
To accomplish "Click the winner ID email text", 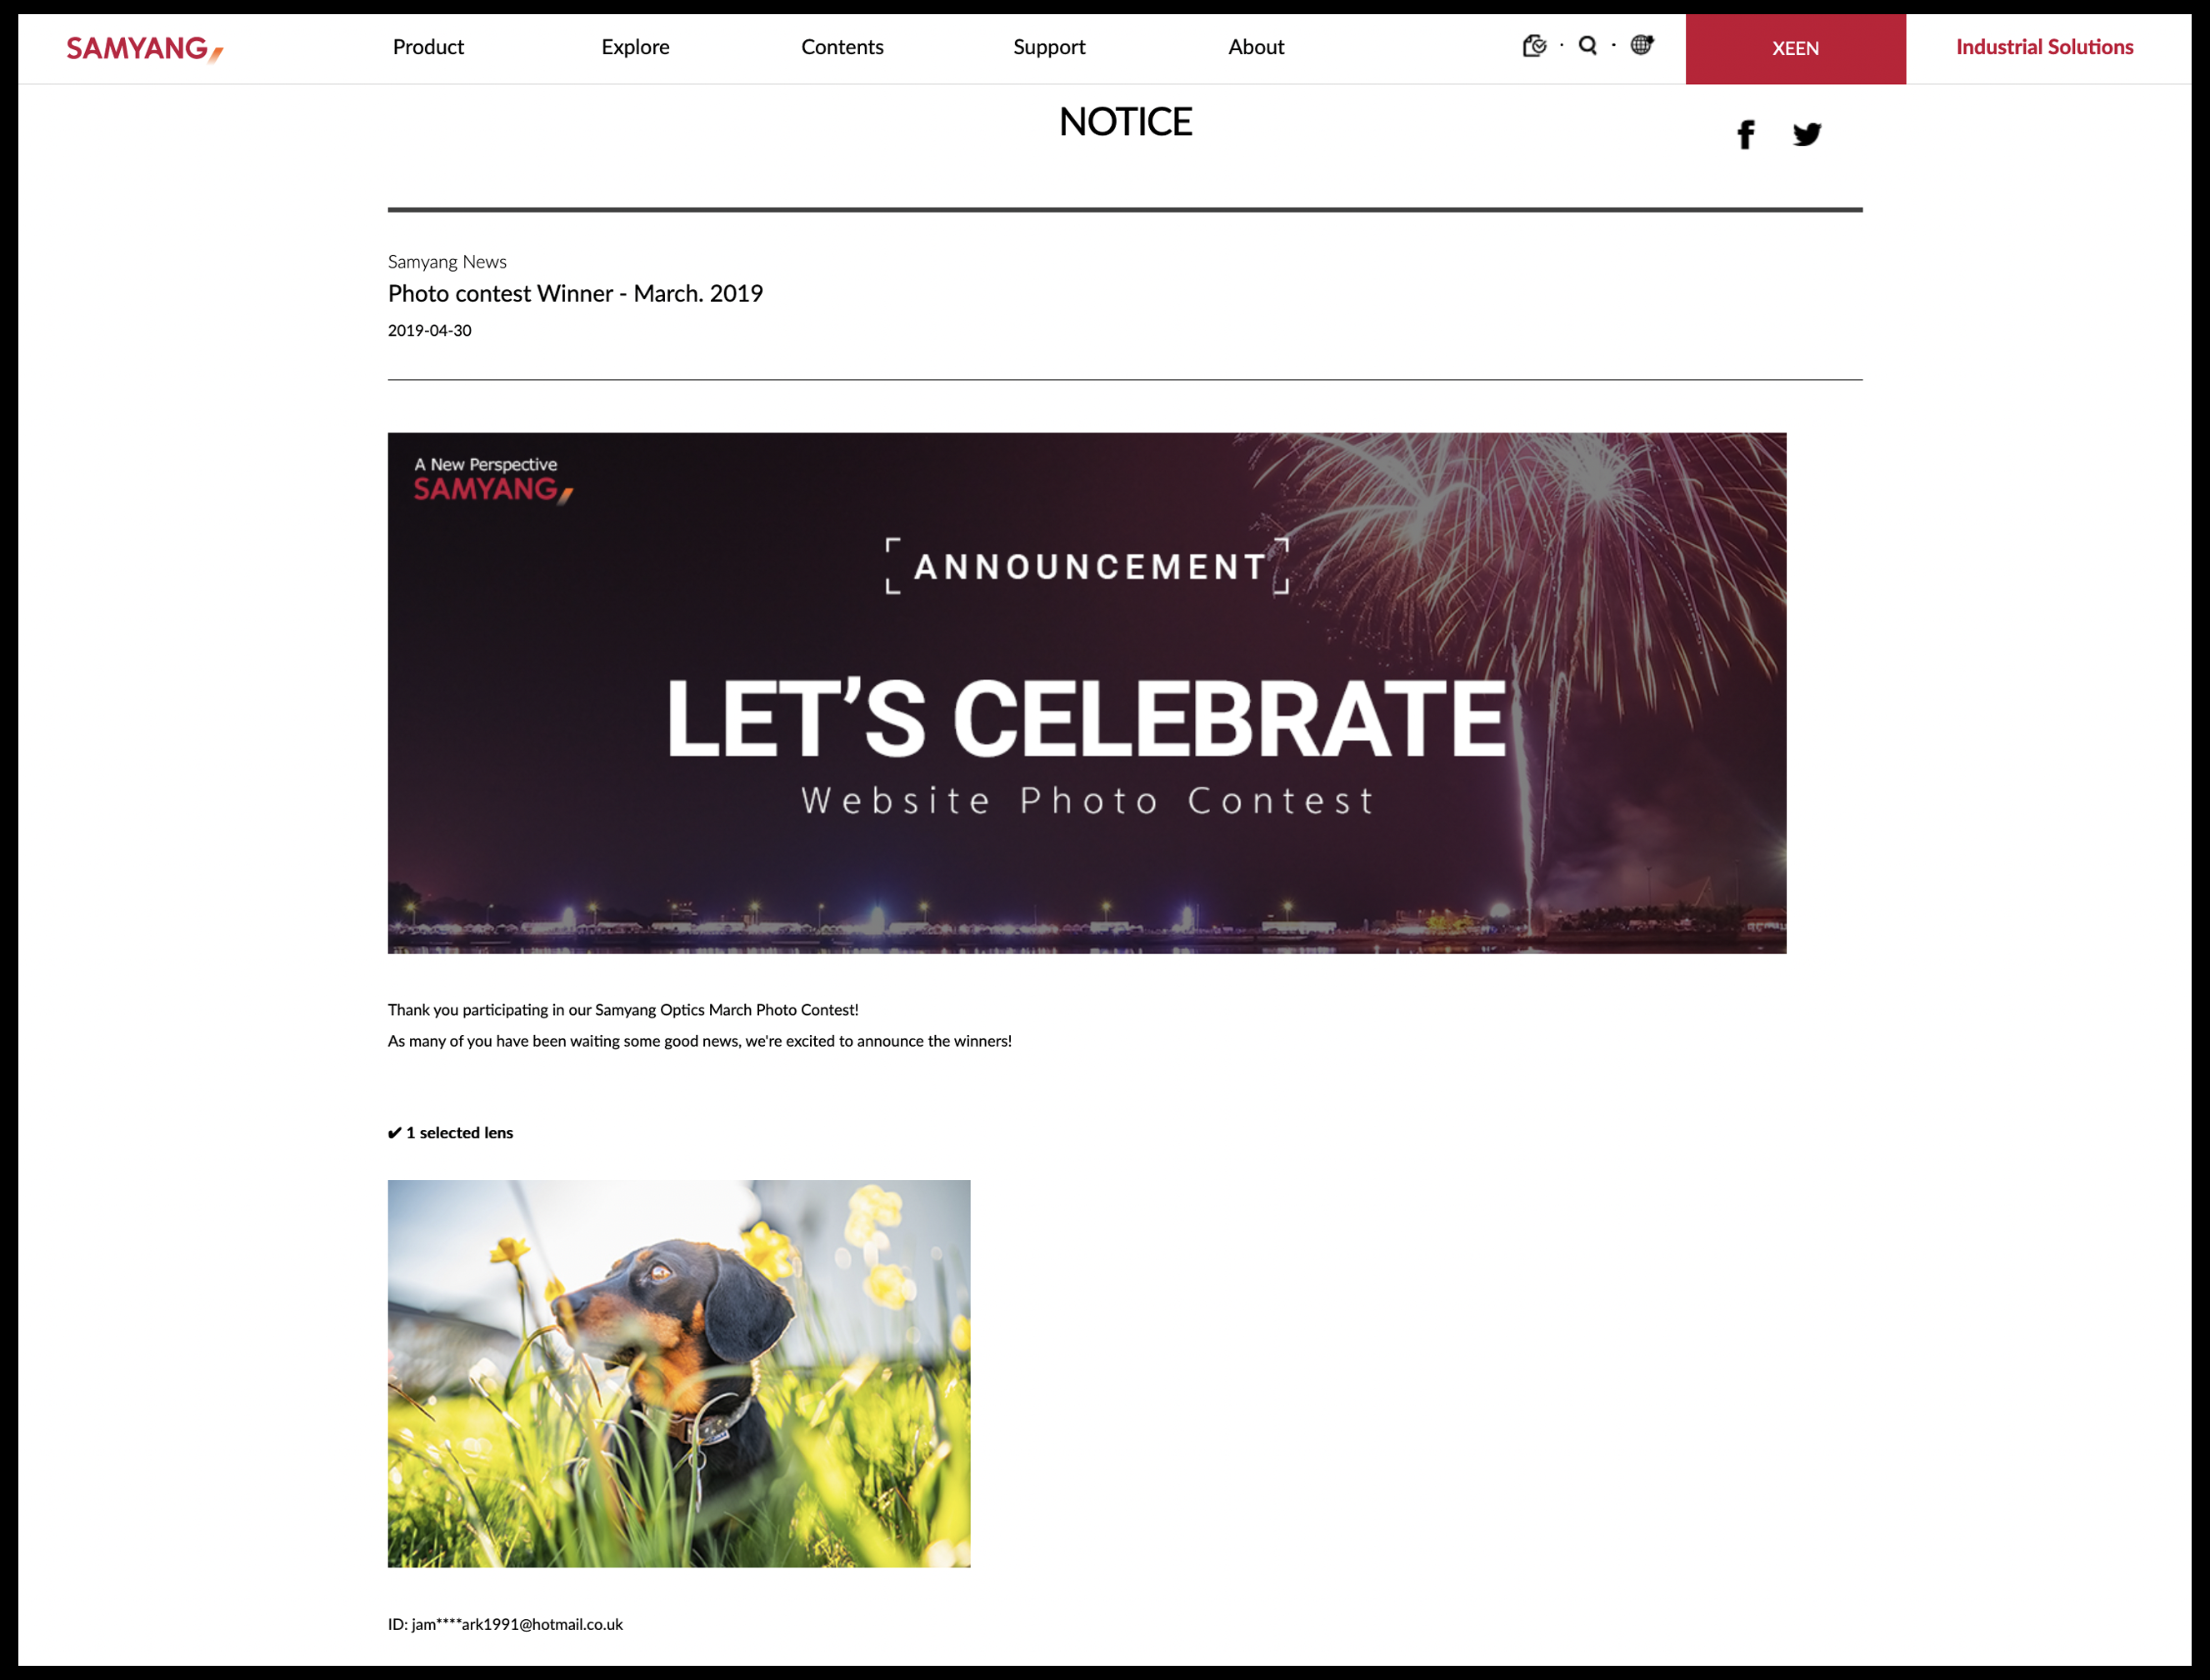I will point(505,1625).
